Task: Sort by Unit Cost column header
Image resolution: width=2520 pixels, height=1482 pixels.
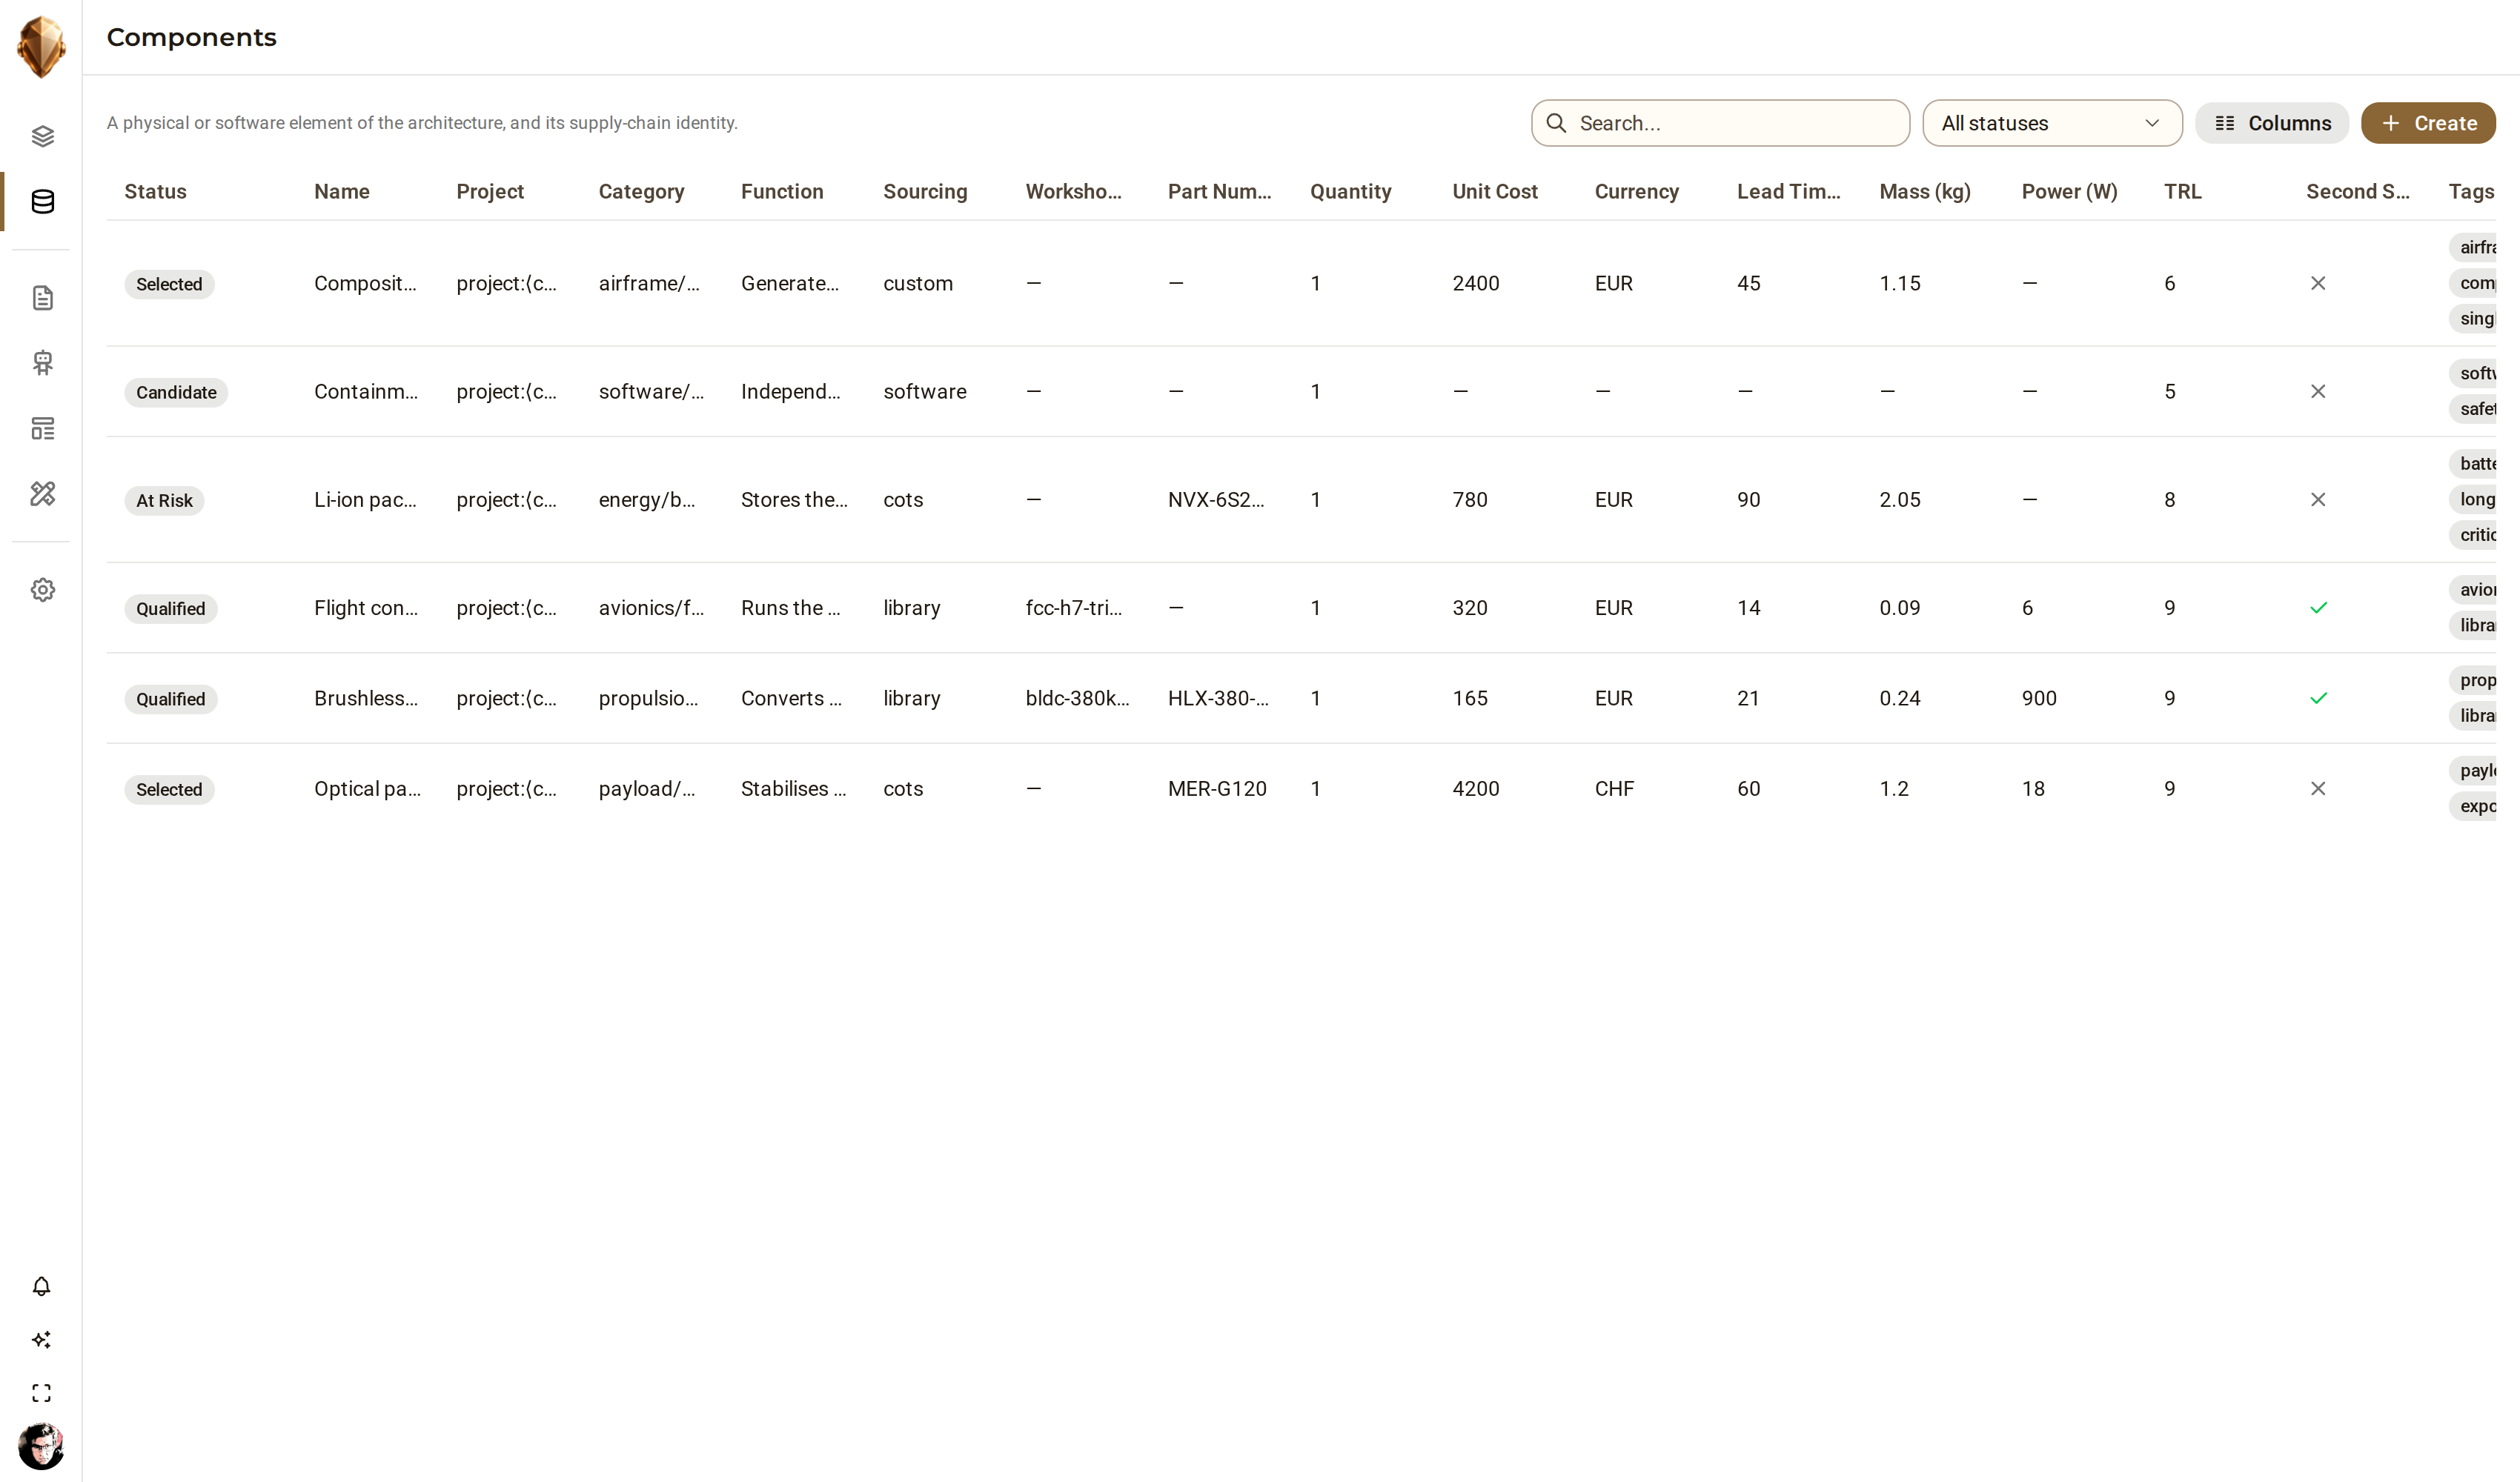Action: (x=1495, y=191)
